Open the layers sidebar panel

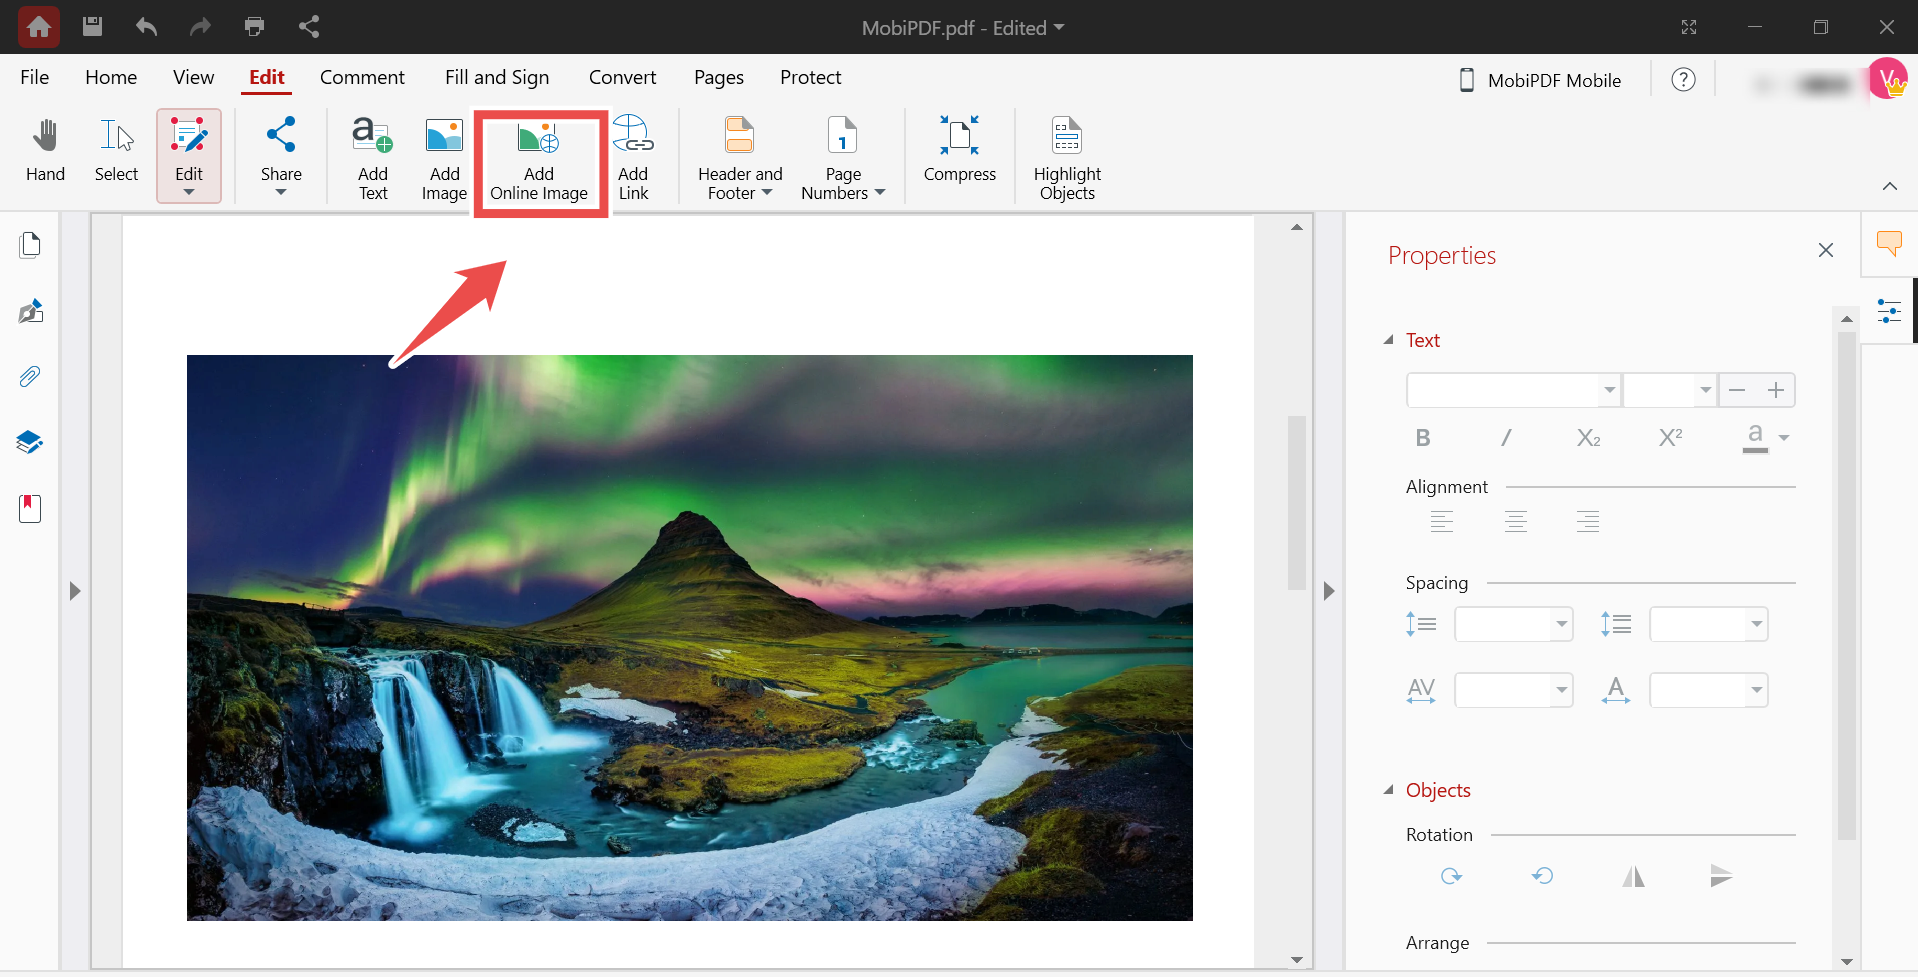[30, 442]
